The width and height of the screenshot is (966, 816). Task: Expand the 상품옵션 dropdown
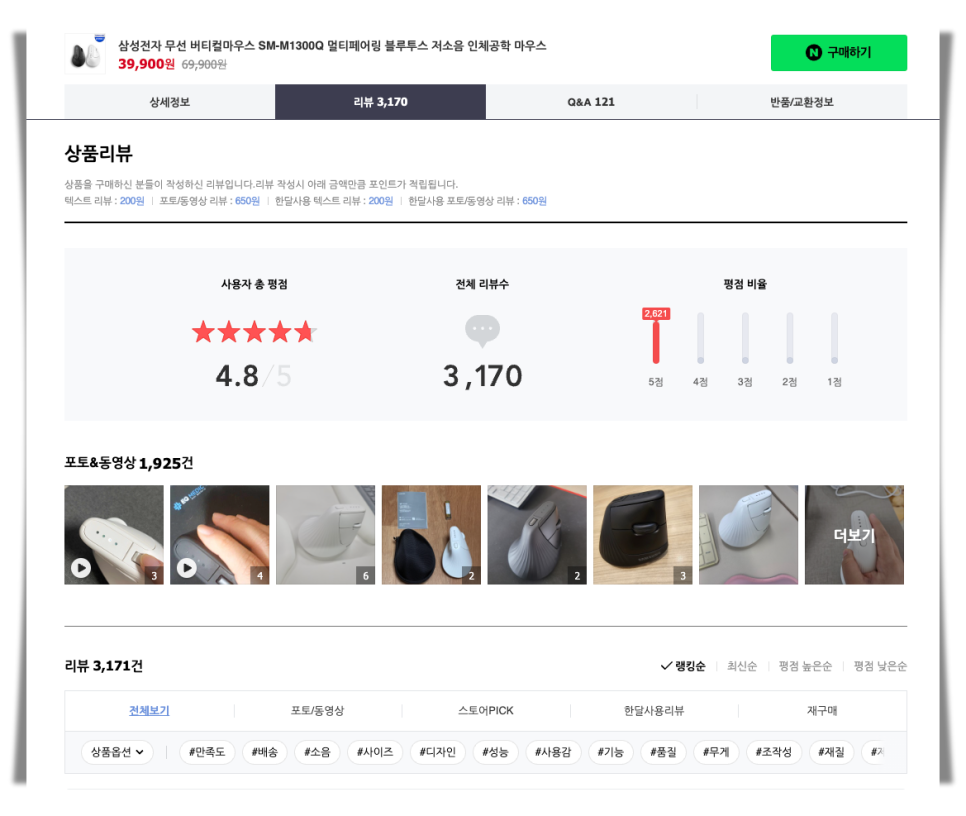pos(117,752)
